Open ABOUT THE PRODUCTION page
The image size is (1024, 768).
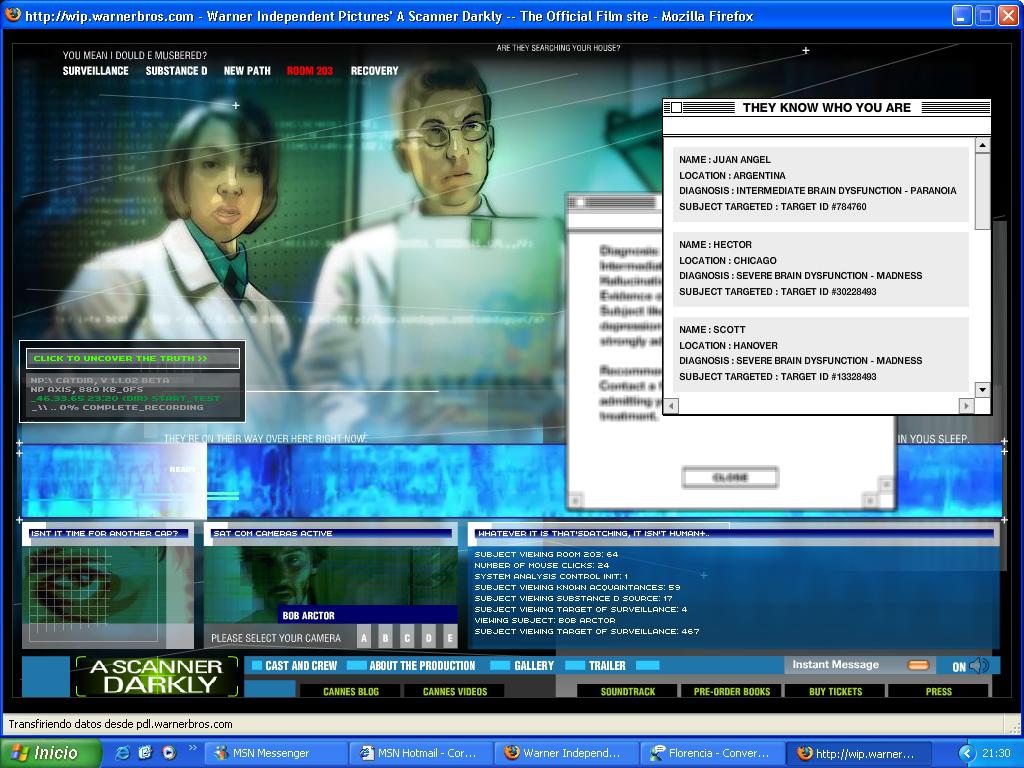pyautogui.click(x=423, y=665)
